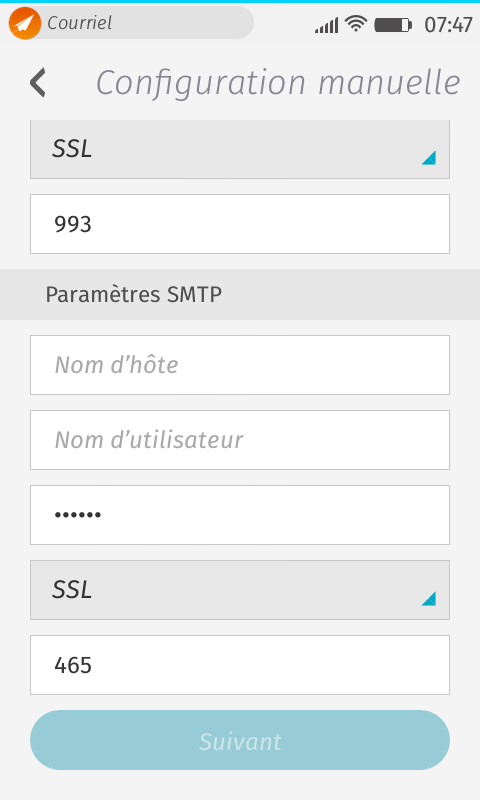Tap the Wi-Fi status icon

point(356,23)
